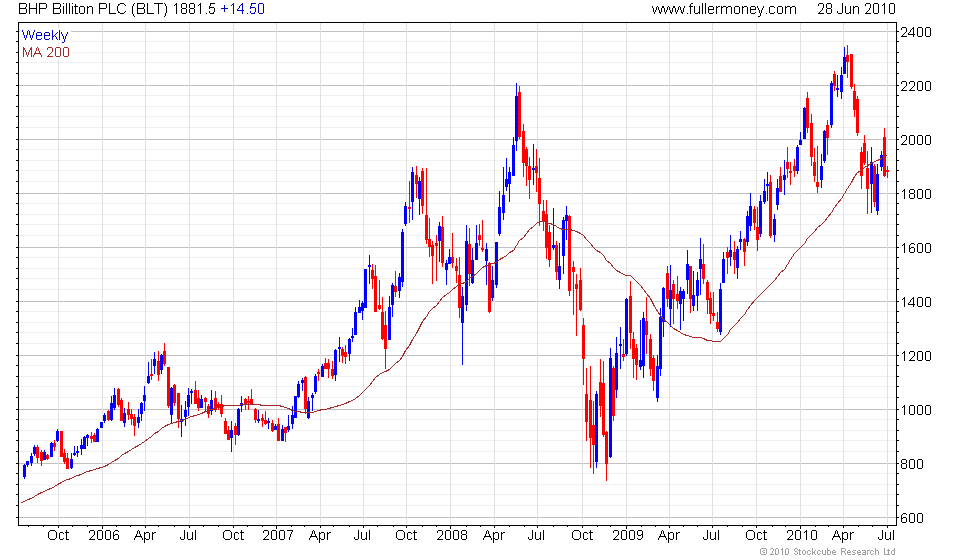Click the 1400 price axis label
This screenshot has width=980, height=560.
click(916, 302)
